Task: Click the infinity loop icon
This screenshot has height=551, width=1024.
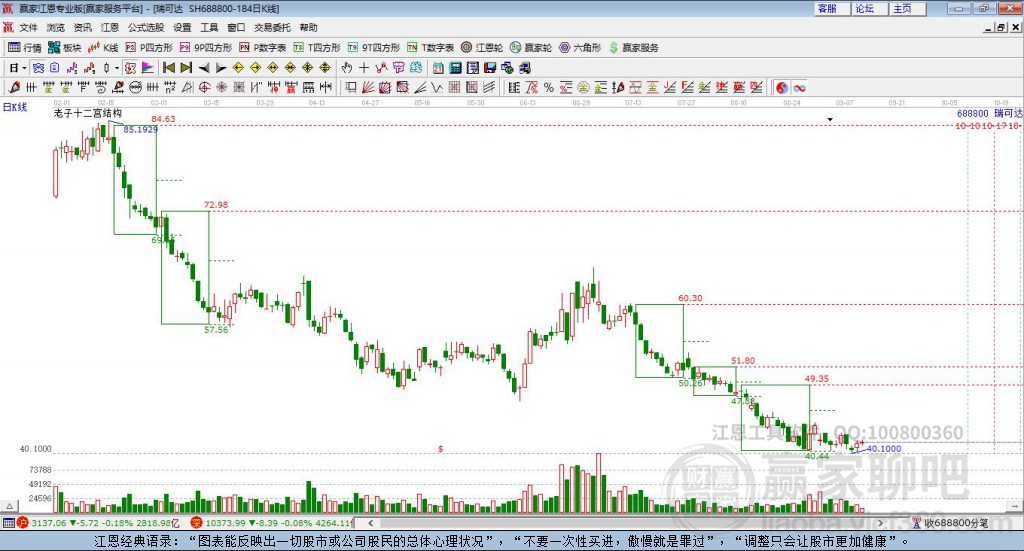Action: (799, 87)
